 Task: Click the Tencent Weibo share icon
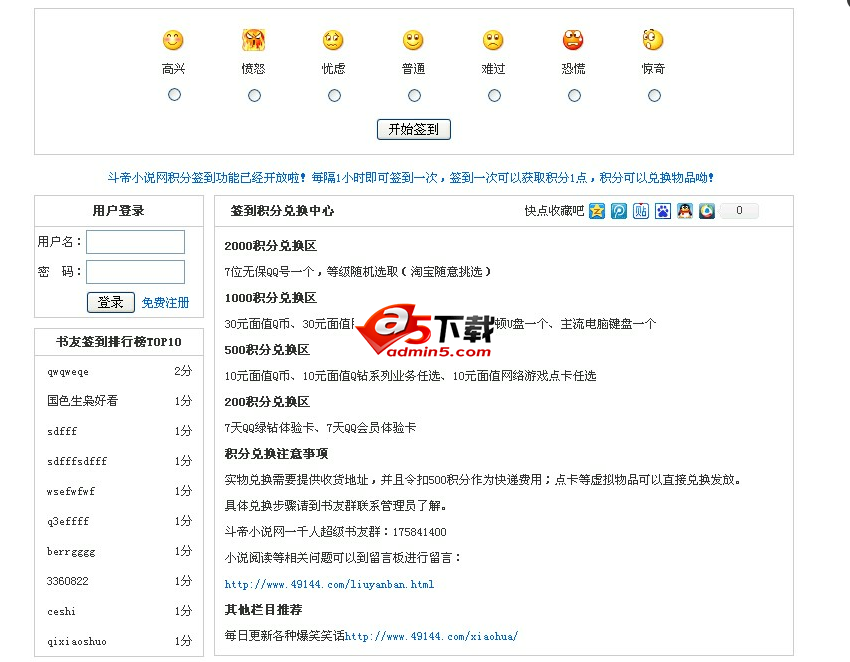click(x=707, y=211)
